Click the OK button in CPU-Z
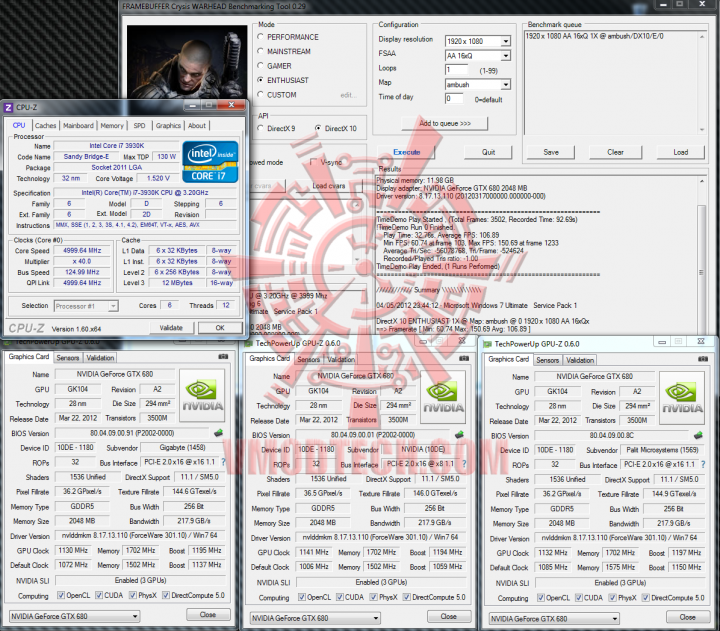Image resolution: width=720 pixels, height=631 pixels. (x=220, y=328)
